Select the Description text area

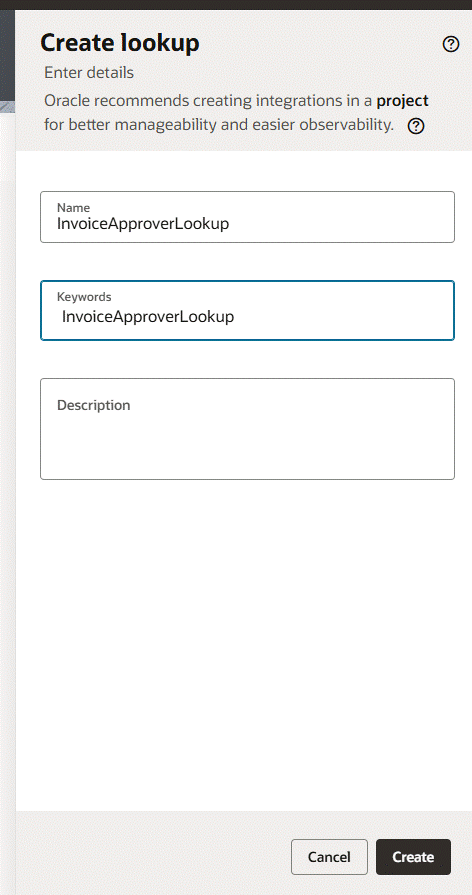[x=247, y=429]
